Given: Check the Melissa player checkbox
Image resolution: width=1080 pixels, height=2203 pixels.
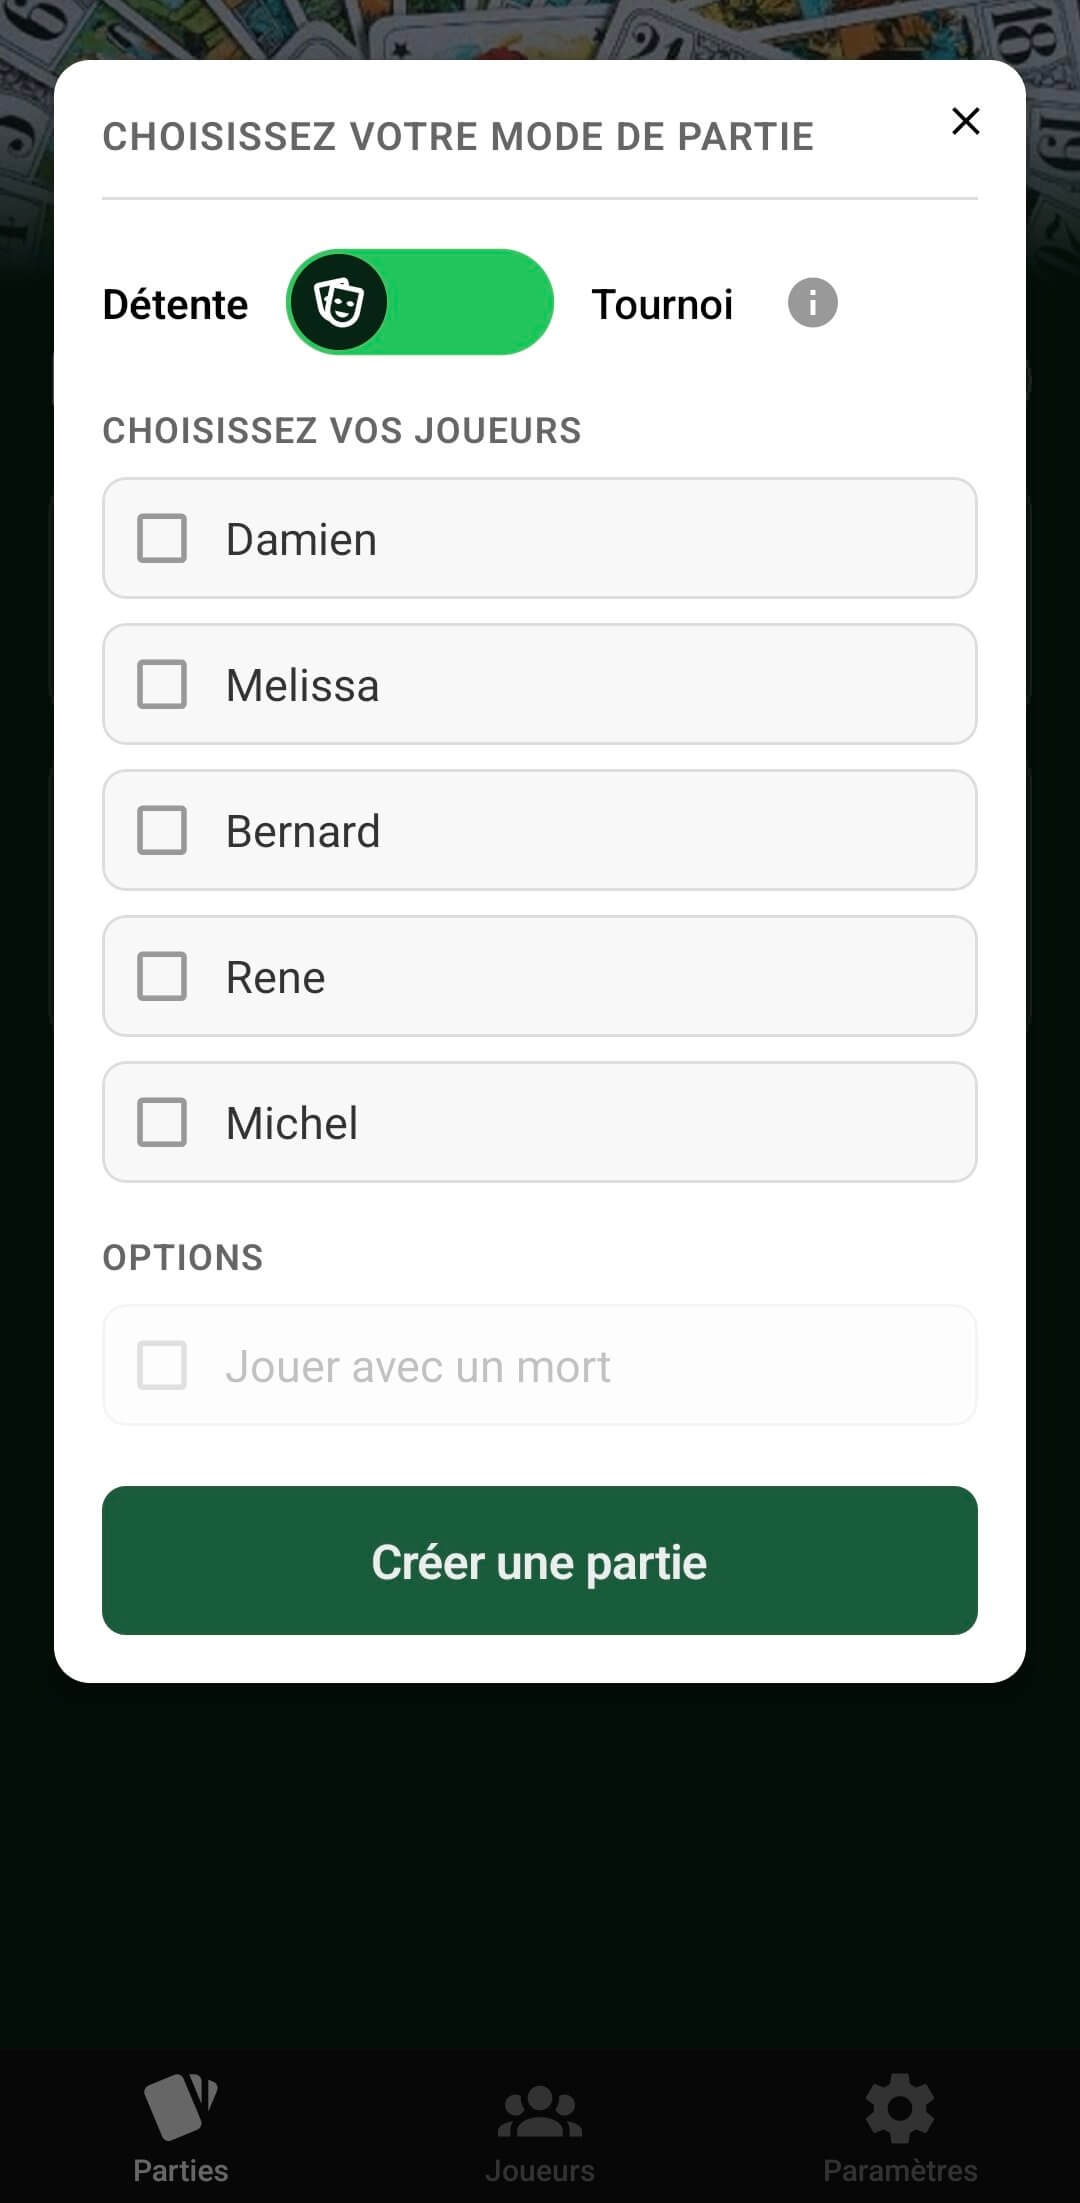Looking at the screenshot, I should coord(162,685).
